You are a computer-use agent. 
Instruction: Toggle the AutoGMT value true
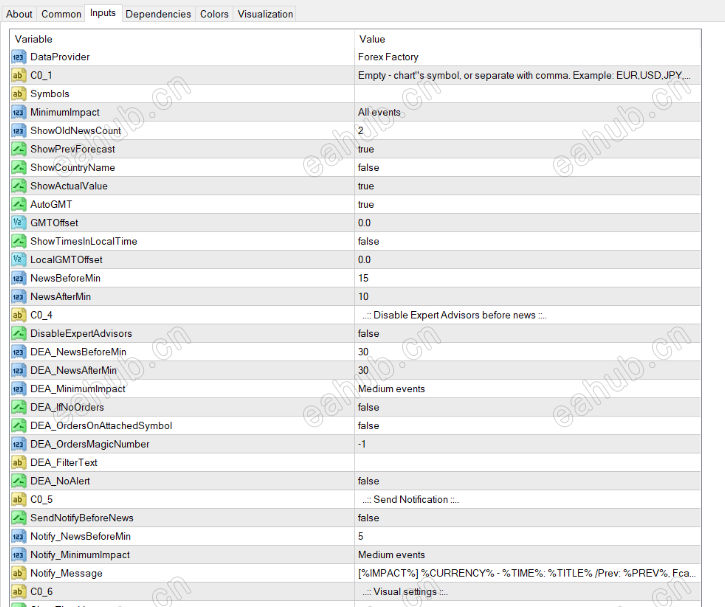(366, 204)
